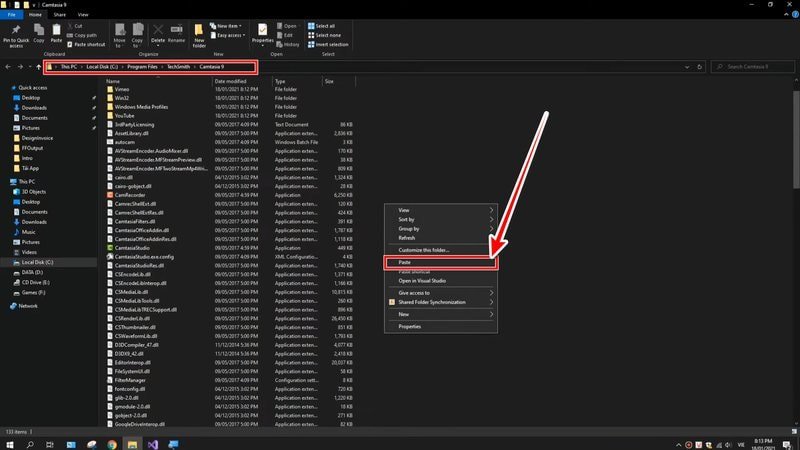
Task: Open the address bar history dropdown
Action: [687, 67]
